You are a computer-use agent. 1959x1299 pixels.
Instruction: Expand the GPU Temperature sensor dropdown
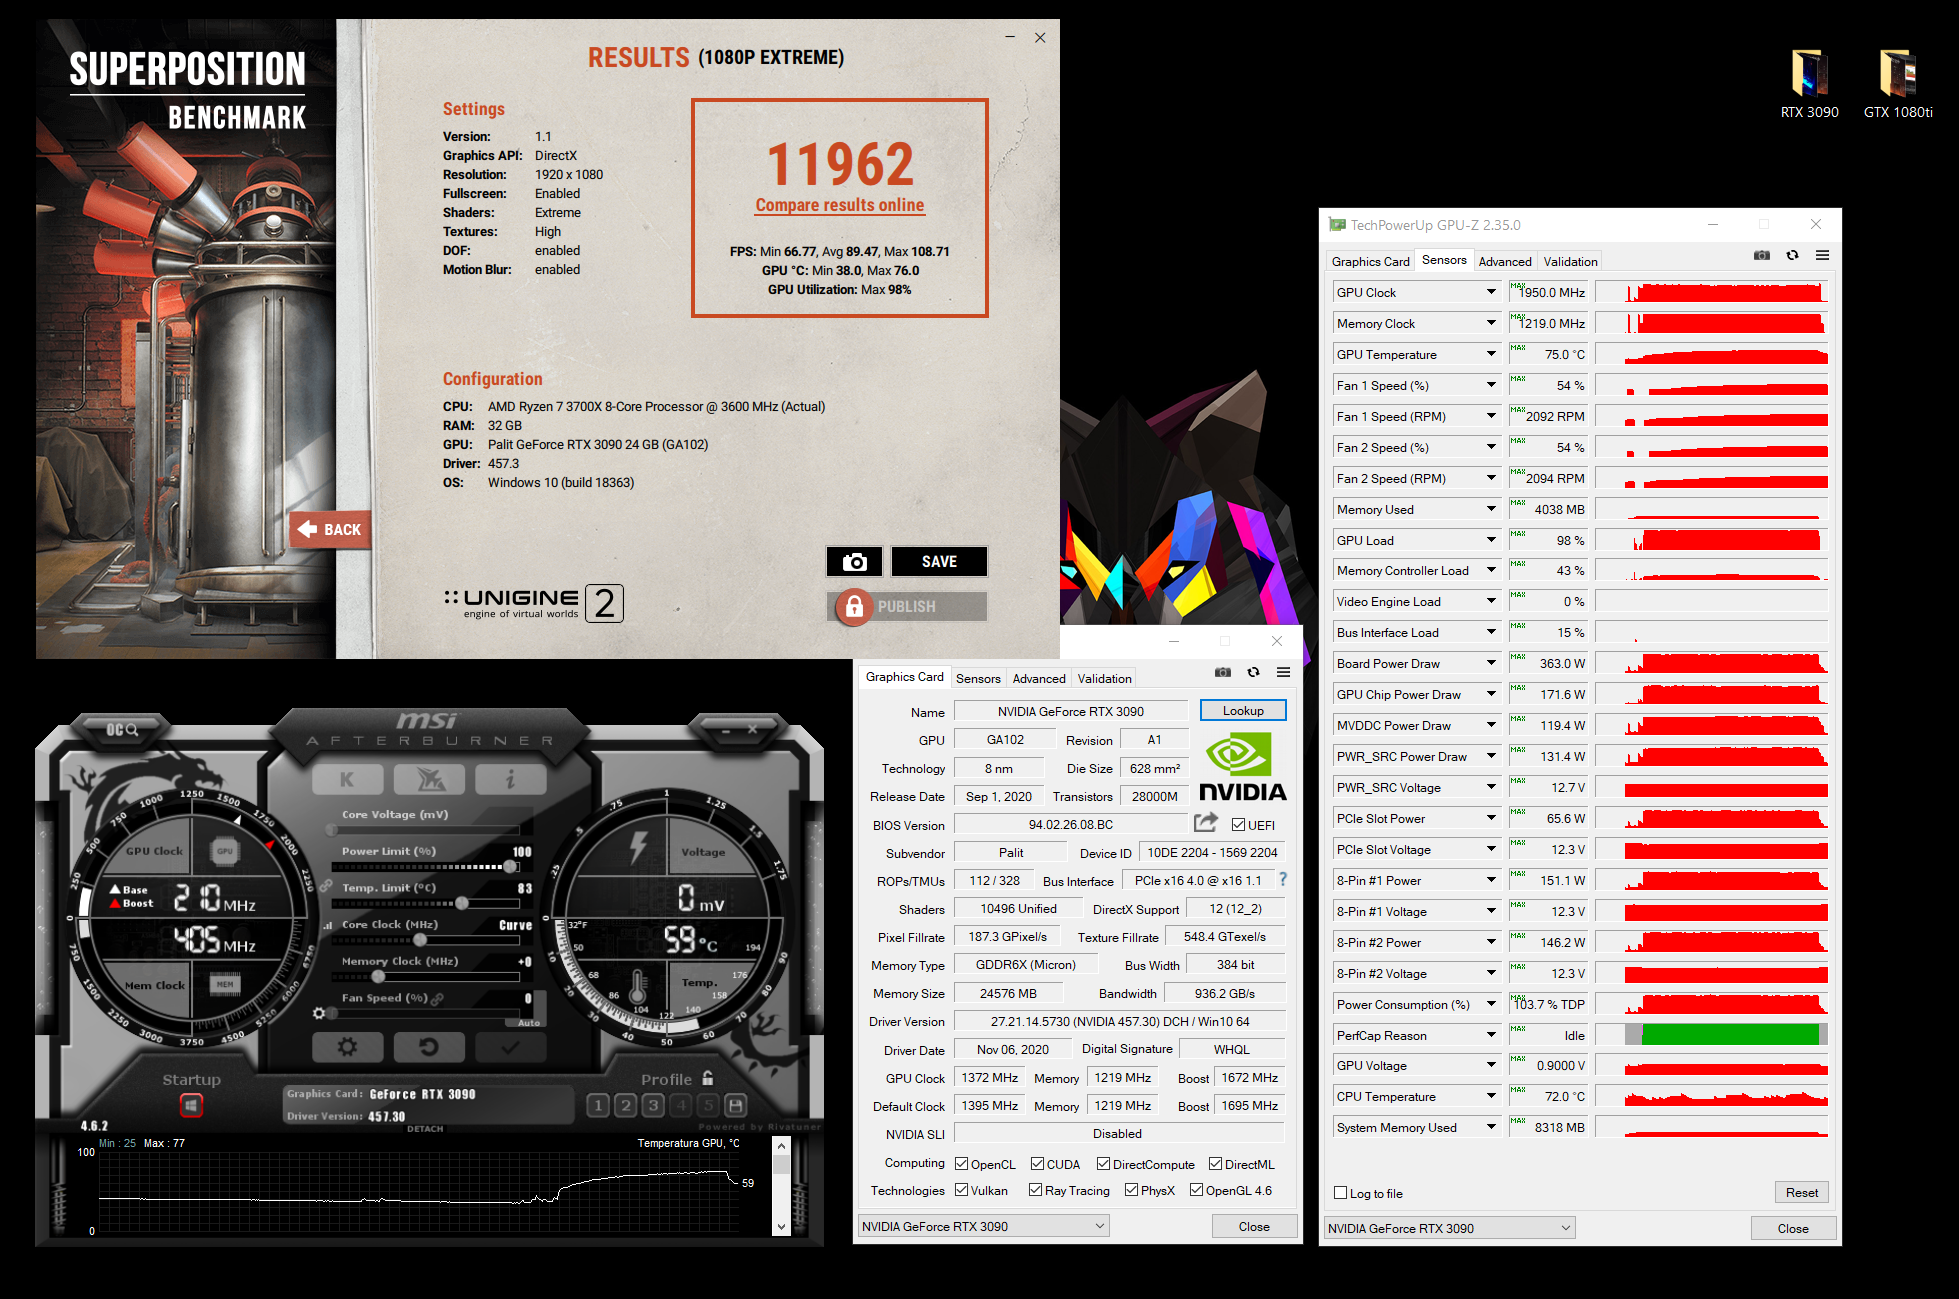[x=1490, y=354]
